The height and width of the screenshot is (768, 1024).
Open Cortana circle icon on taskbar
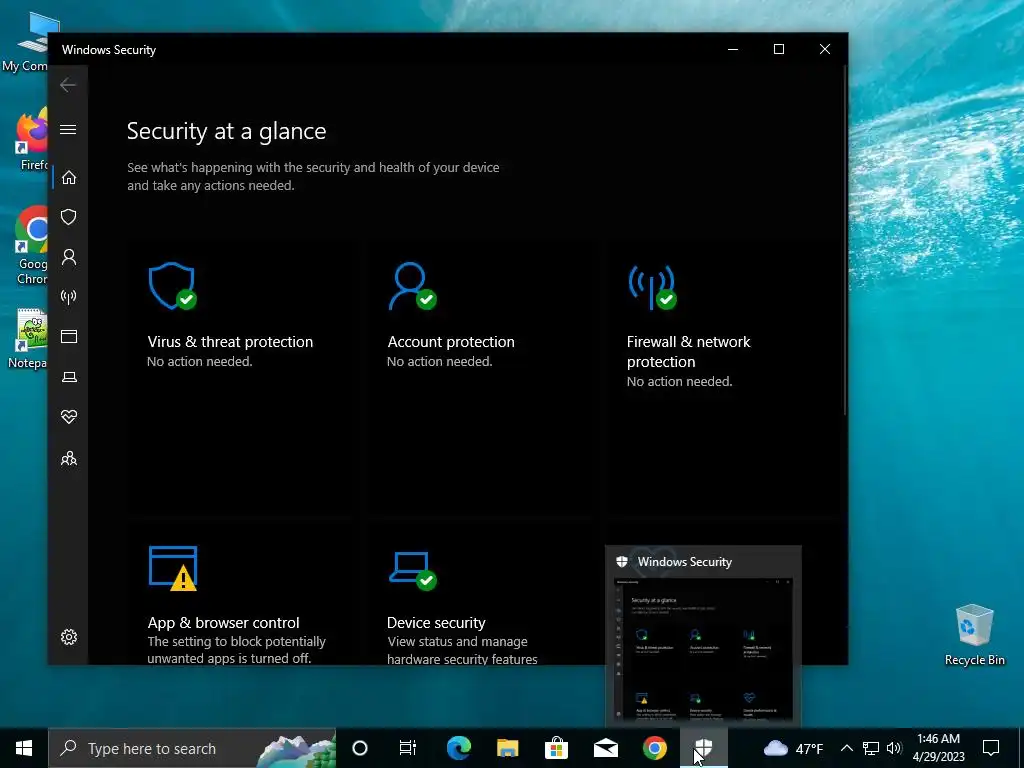360,748
